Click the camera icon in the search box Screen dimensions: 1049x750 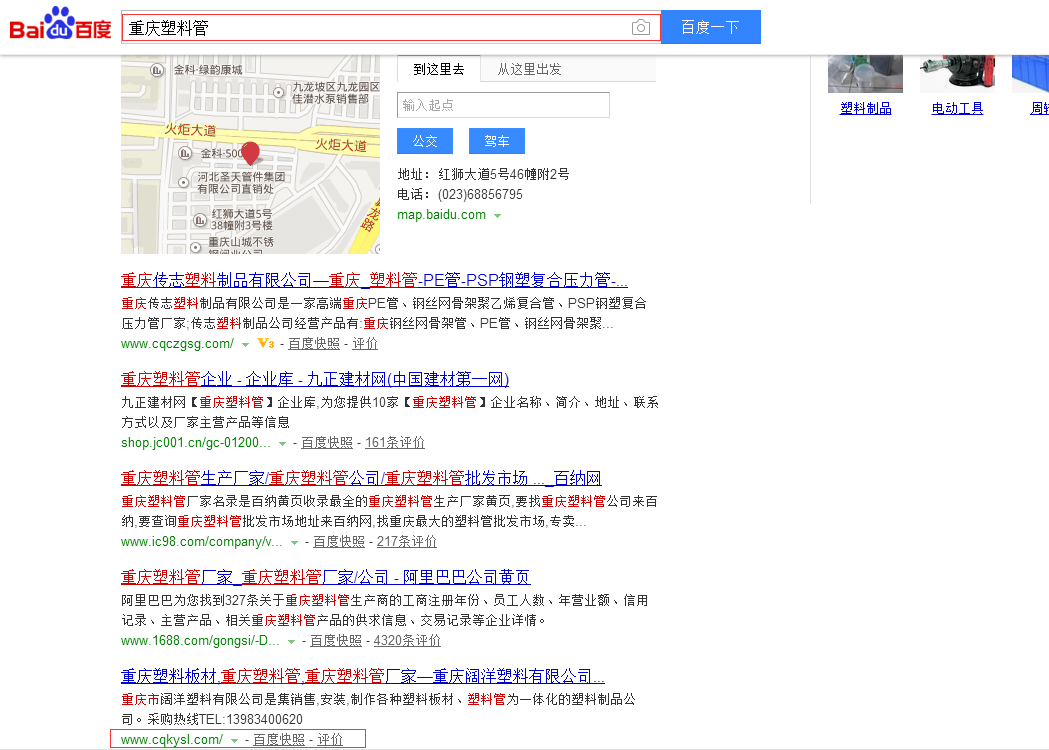tap(640, 27)
